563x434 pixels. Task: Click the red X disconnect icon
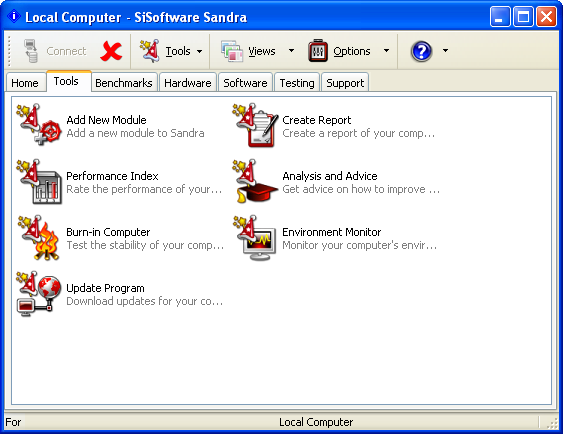111,51
